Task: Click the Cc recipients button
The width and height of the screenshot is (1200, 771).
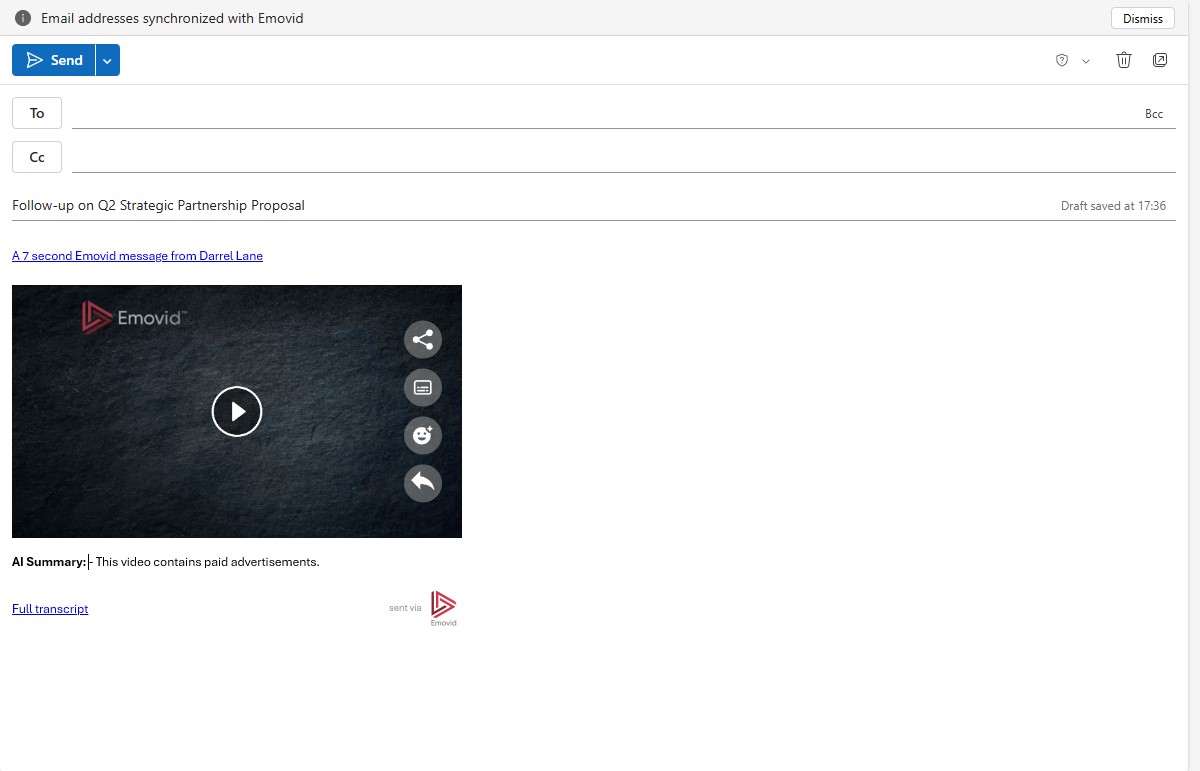Action: [x=36, y=157]
